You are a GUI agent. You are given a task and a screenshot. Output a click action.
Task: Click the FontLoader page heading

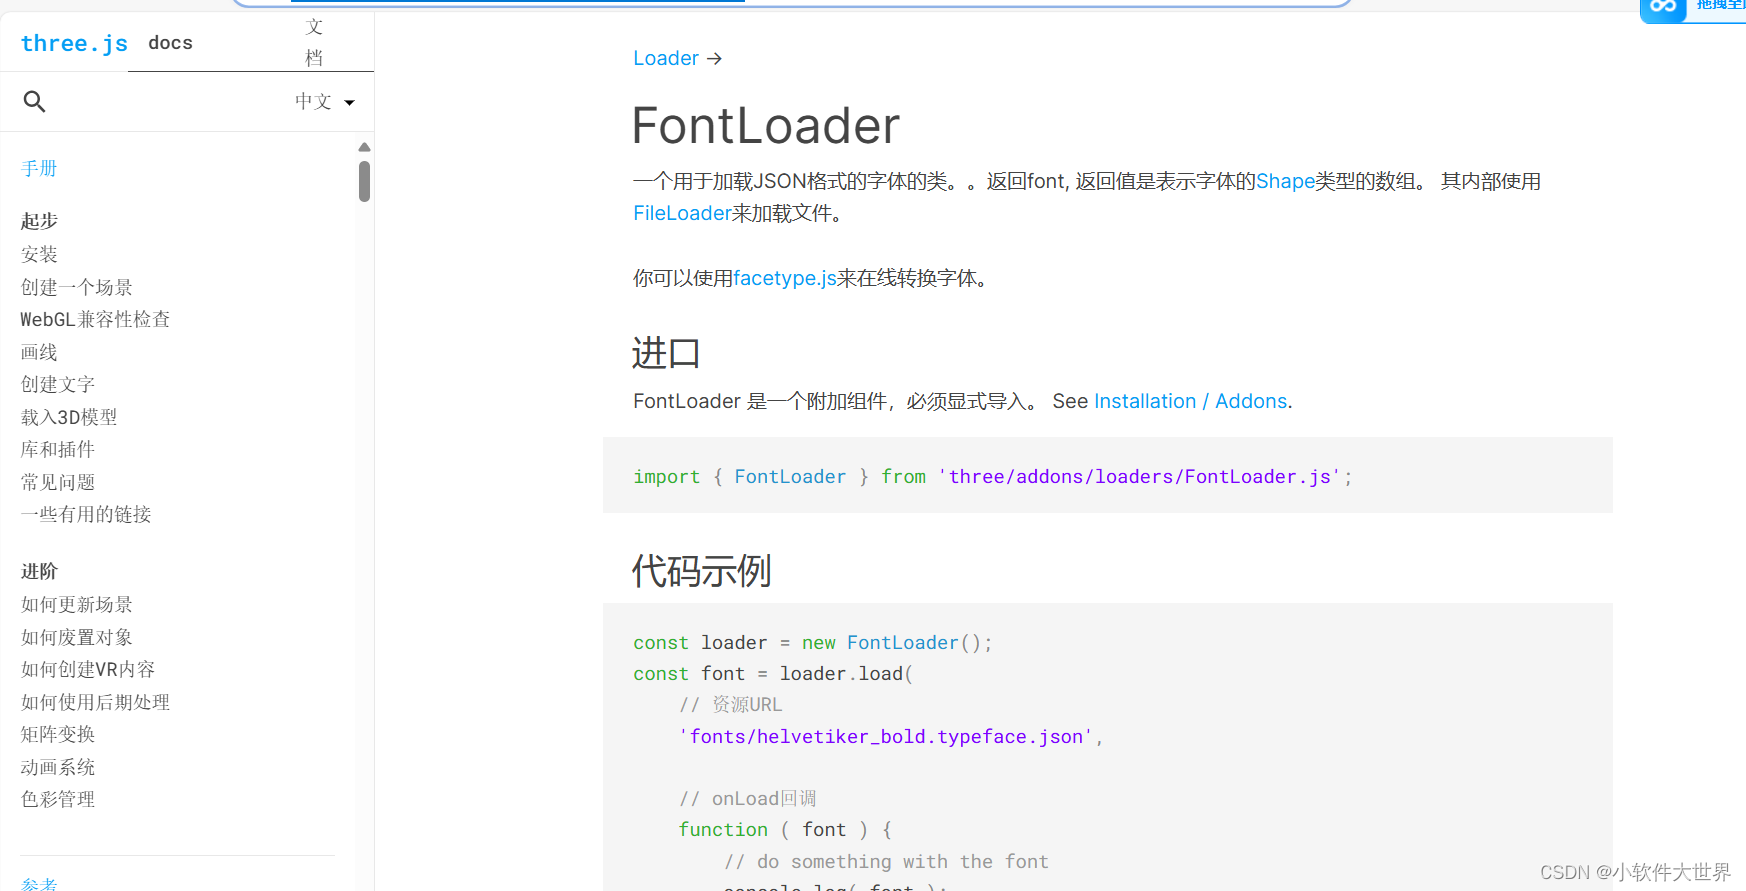point(766,126)
